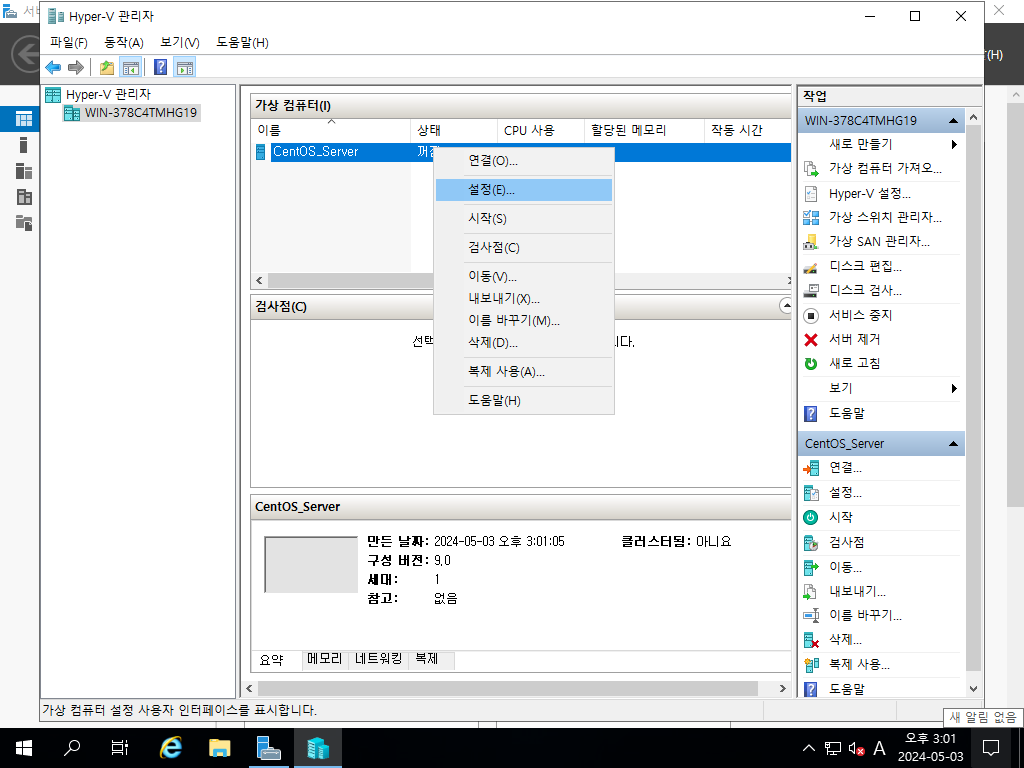
Task: Select the 요약 tab
Action: pos(272,660)
